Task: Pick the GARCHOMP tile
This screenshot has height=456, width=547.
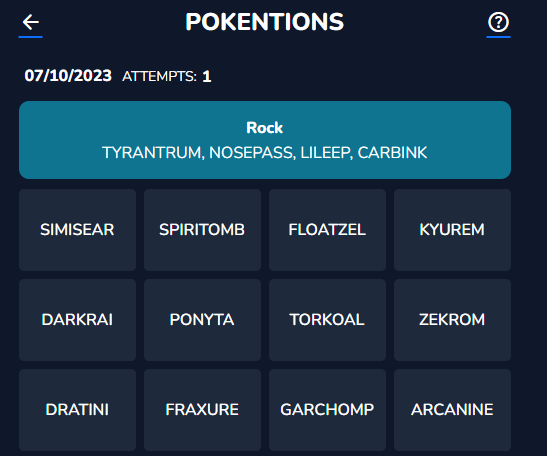Action: (x=327, y=410)
